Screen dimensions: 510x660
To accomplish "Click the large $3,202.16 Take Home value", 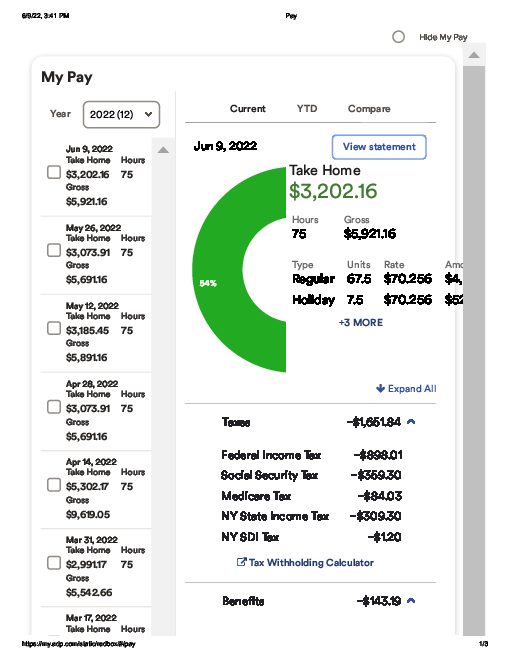I will 333,192.
